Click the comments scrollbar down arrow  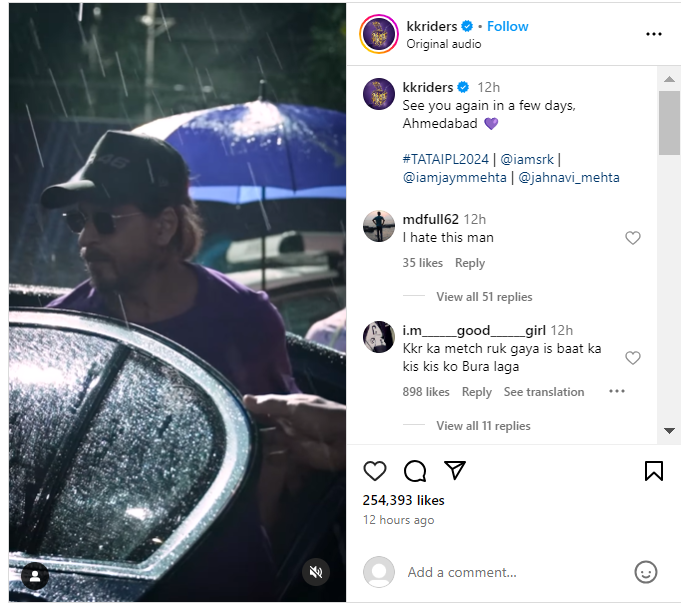(x=669, y=431)
